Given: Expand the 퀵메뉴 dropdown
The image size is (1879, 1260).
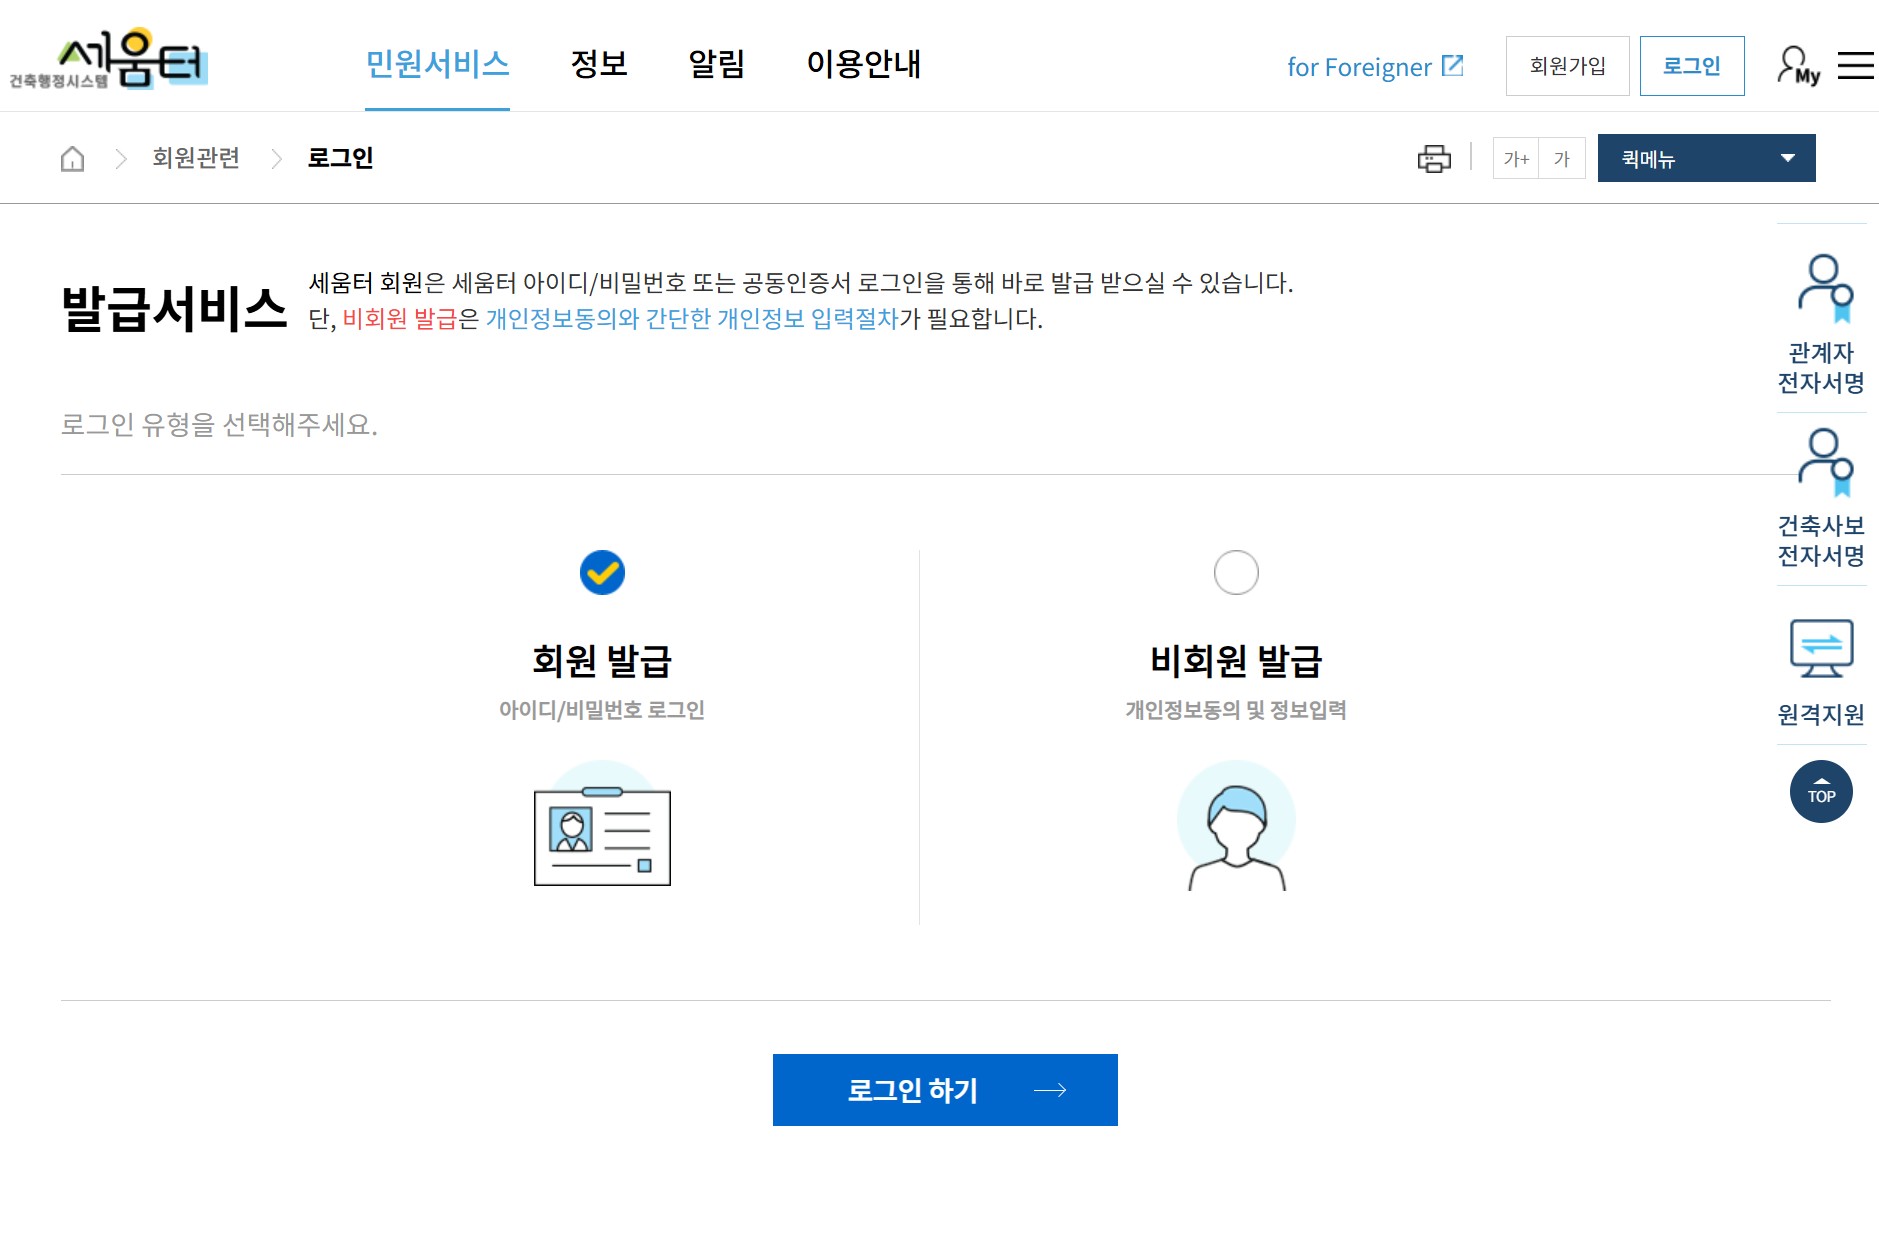Looking at the screenshot, I should (1705, 157).
